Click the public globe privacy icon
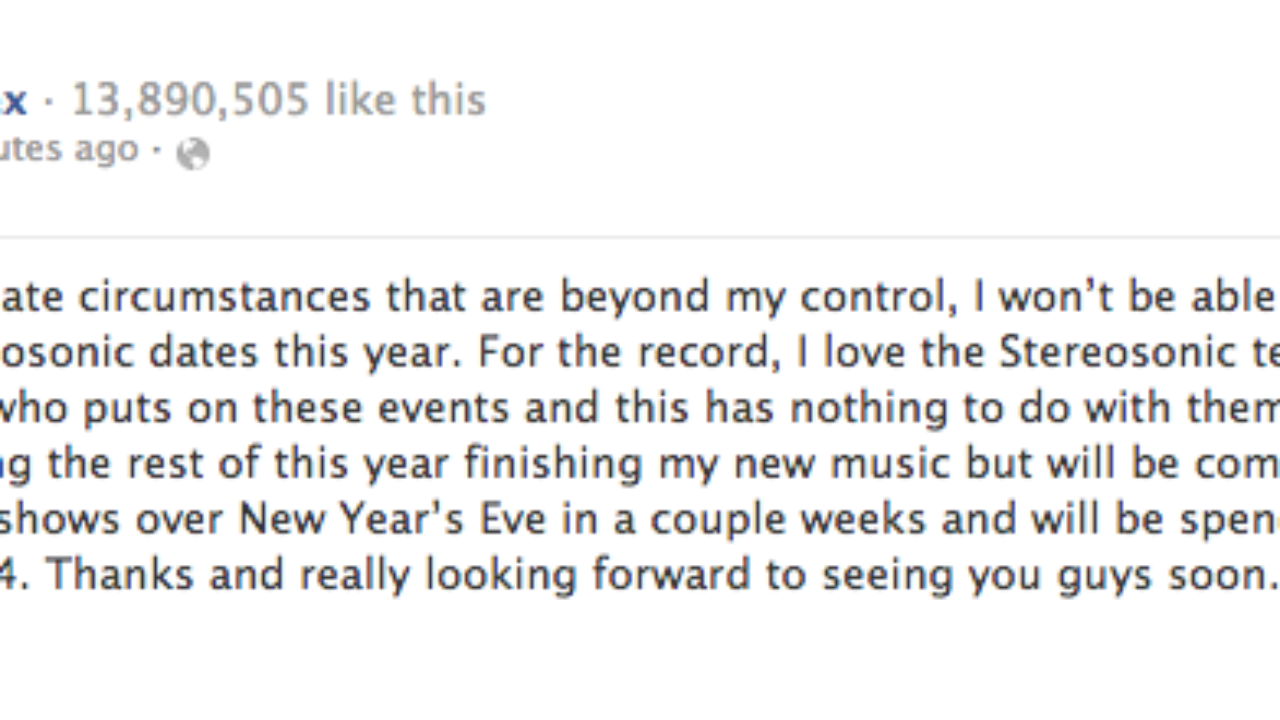 point(193,153)
